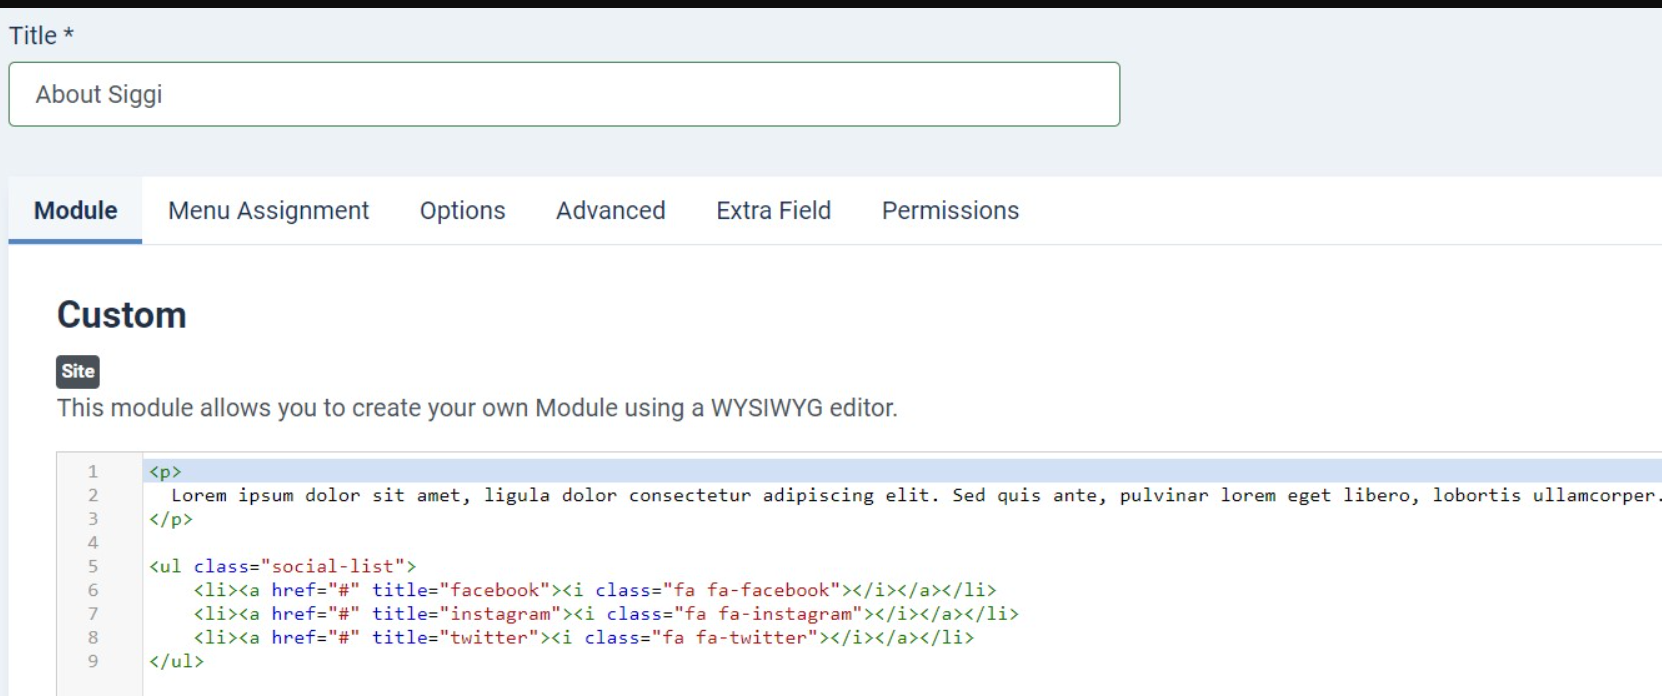This screenshot has width=1662, height=696.
Task: Select the Options tab
Action: (462, 211)
